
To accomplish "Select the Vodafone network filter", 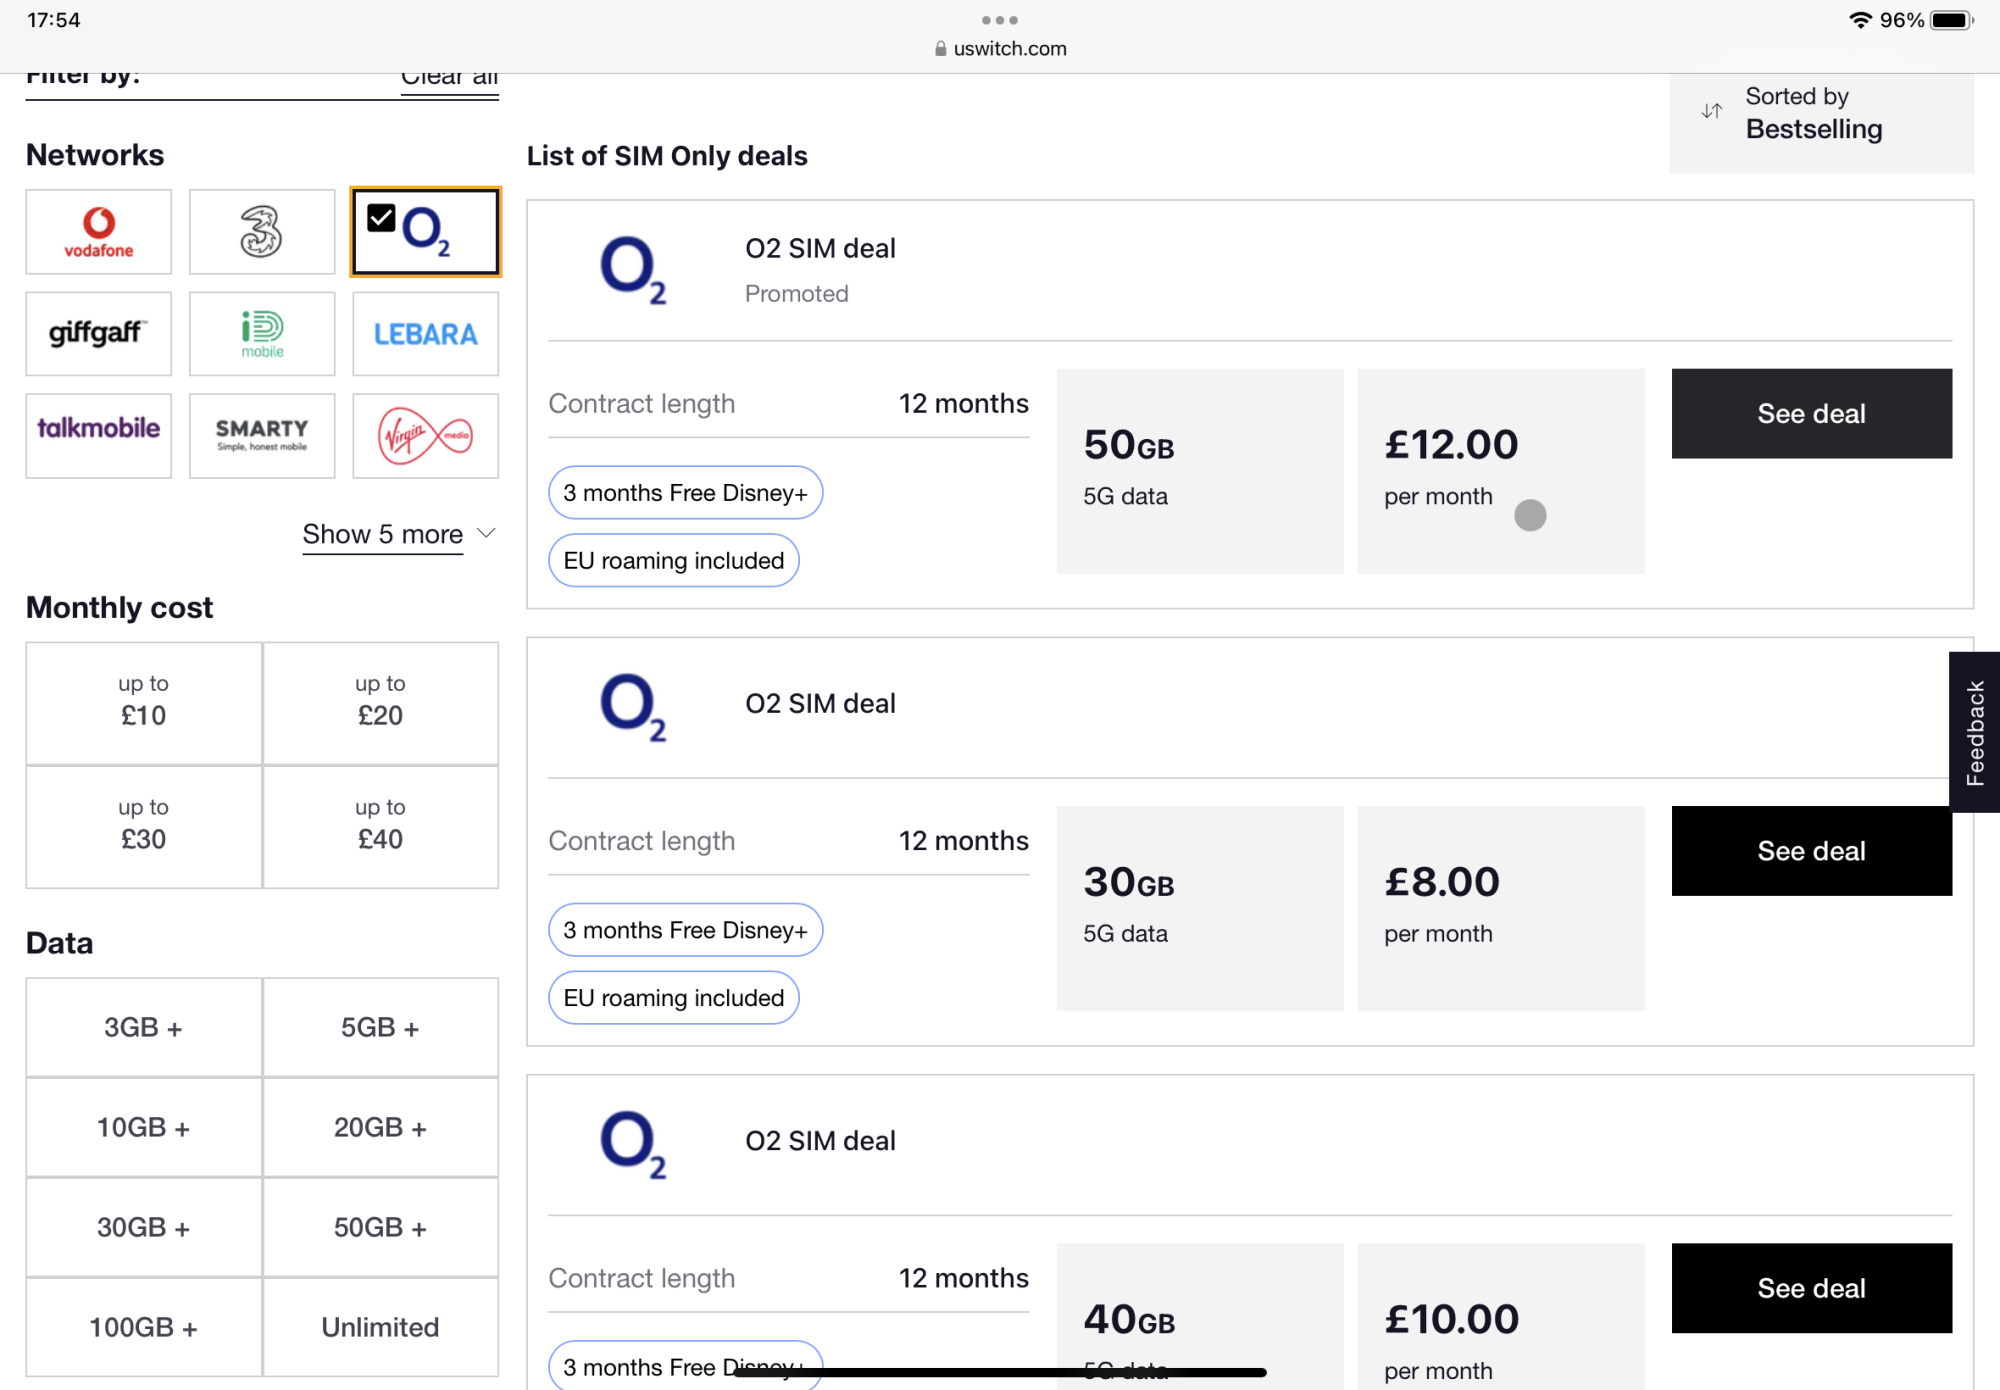I will (98, 232).
